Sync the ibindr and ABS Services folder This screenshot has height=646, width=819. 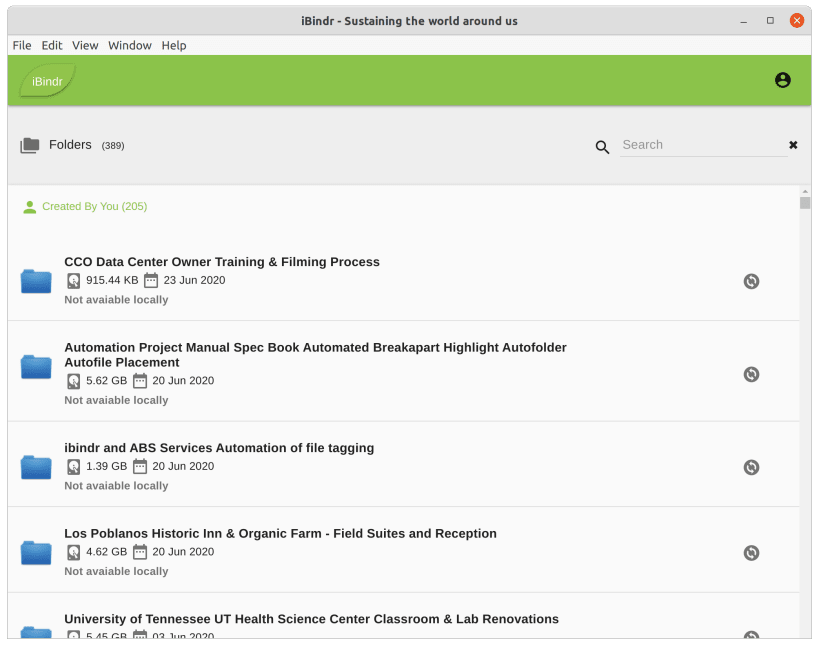(751, 467)
